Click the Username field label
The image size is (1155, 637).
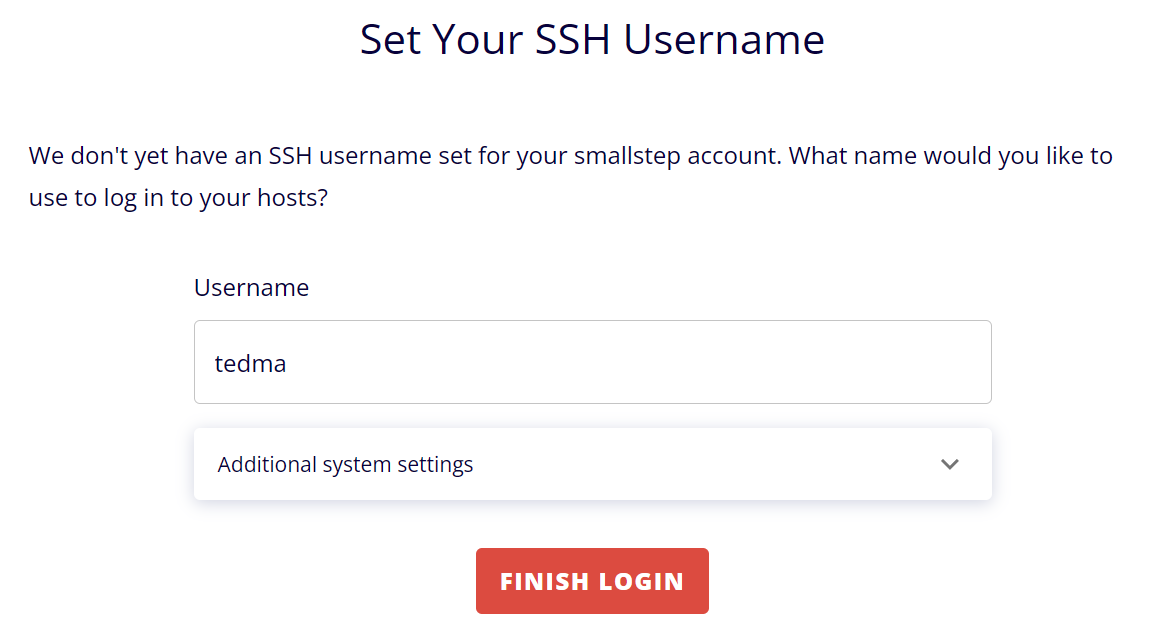[x=251, y=287]
